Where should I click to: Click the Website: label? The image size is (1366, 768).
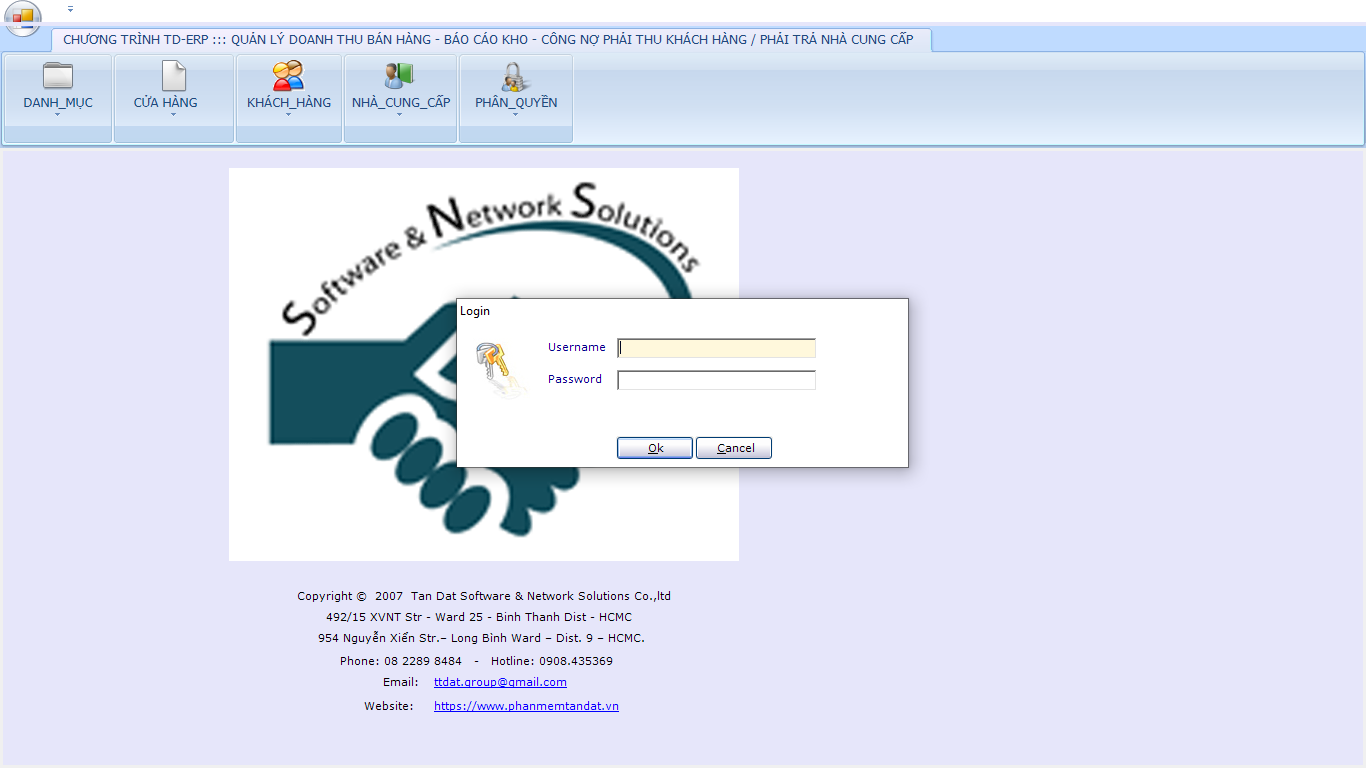point(389,706)
